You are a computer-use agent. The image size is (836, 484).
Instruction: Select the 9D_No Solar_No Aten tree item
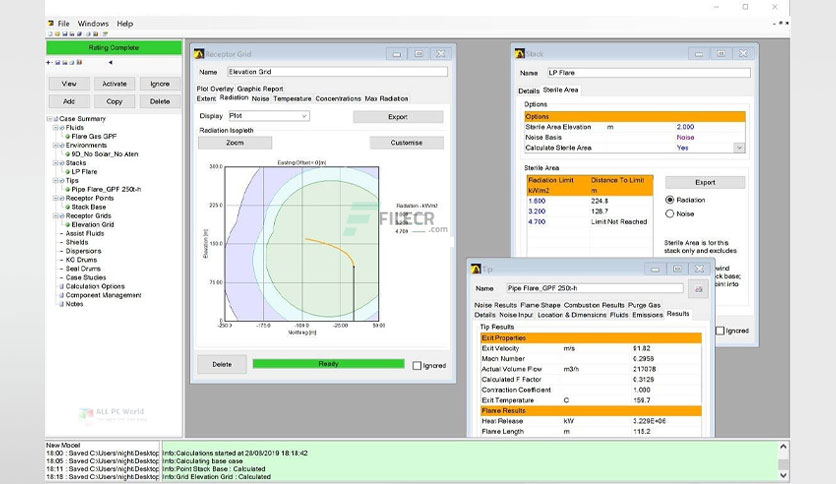[x=105, y=154]
